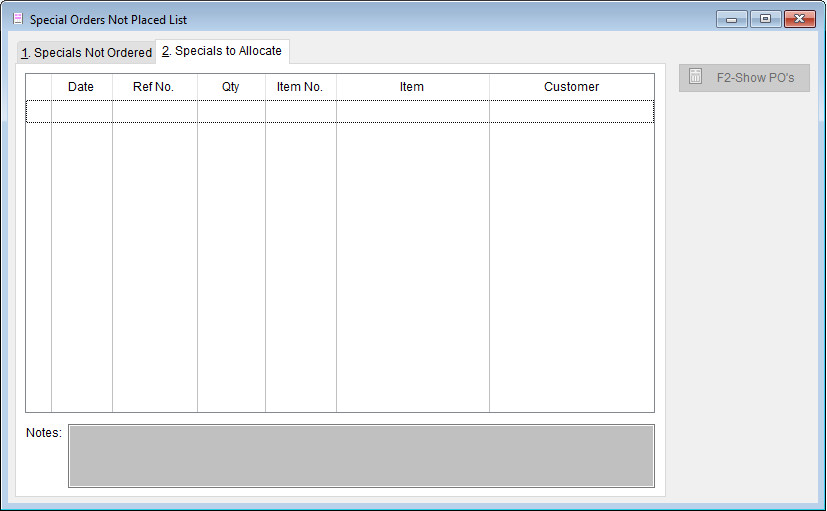Click into the Notes text area
The height and width of the screenshot is (511, 827).
[361, 456]
